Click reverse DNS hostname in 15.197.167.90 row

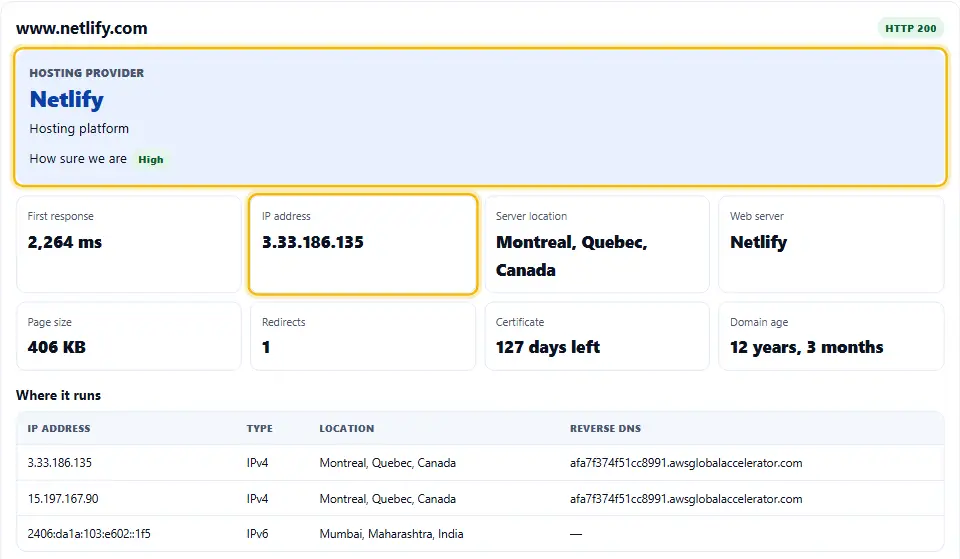click(x=686, y=498)
